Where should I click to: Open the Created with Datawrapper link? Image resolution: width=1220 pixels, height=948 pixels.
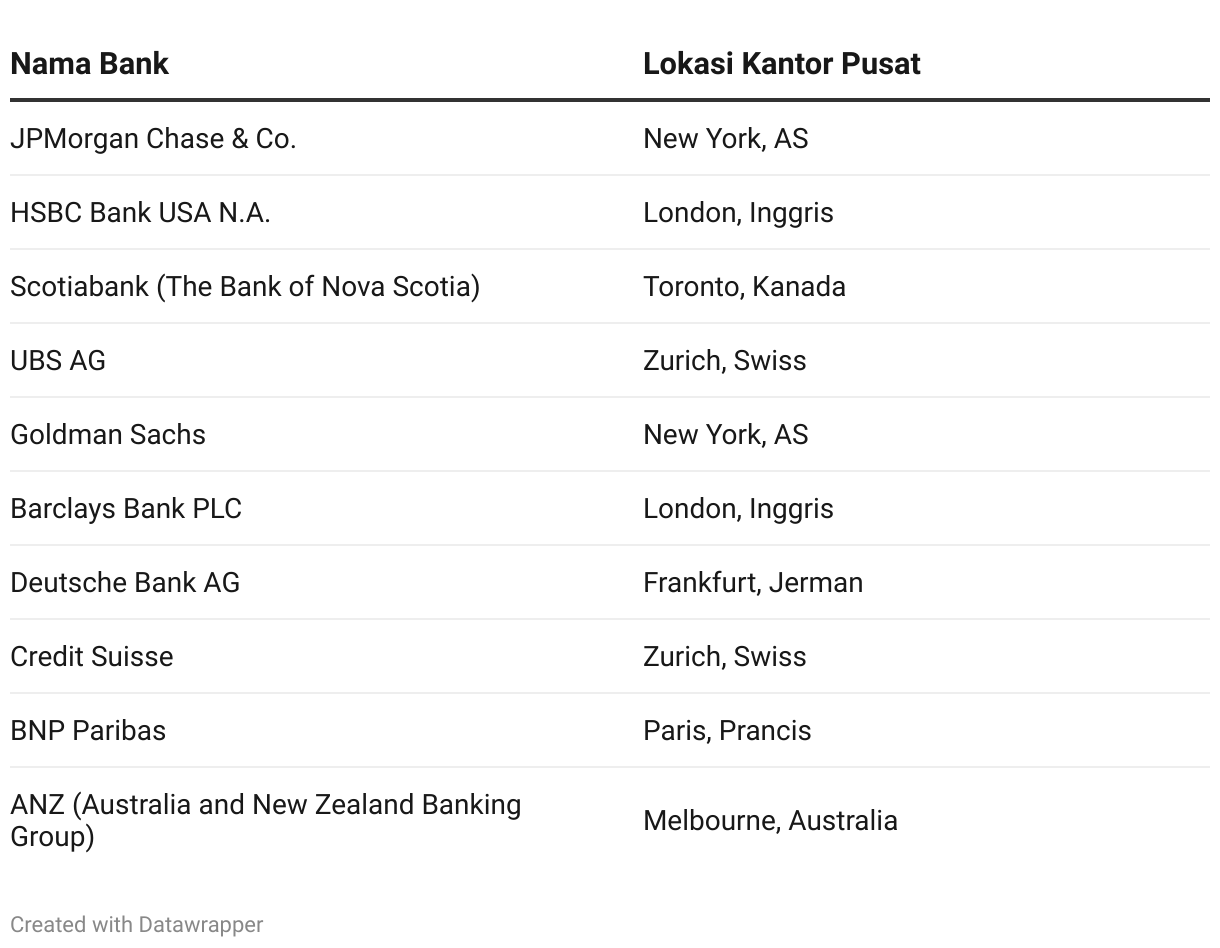(x=137, y=925)
